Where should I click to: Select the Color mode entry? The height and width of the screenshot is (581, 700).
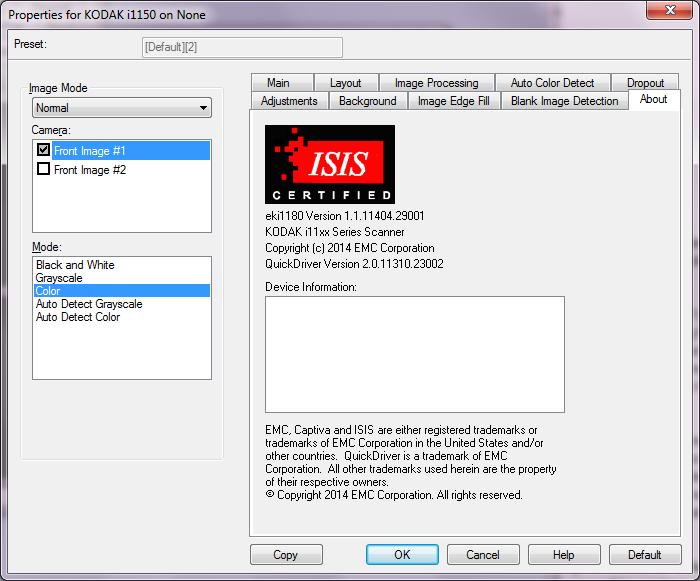click(x=122, y=291)
